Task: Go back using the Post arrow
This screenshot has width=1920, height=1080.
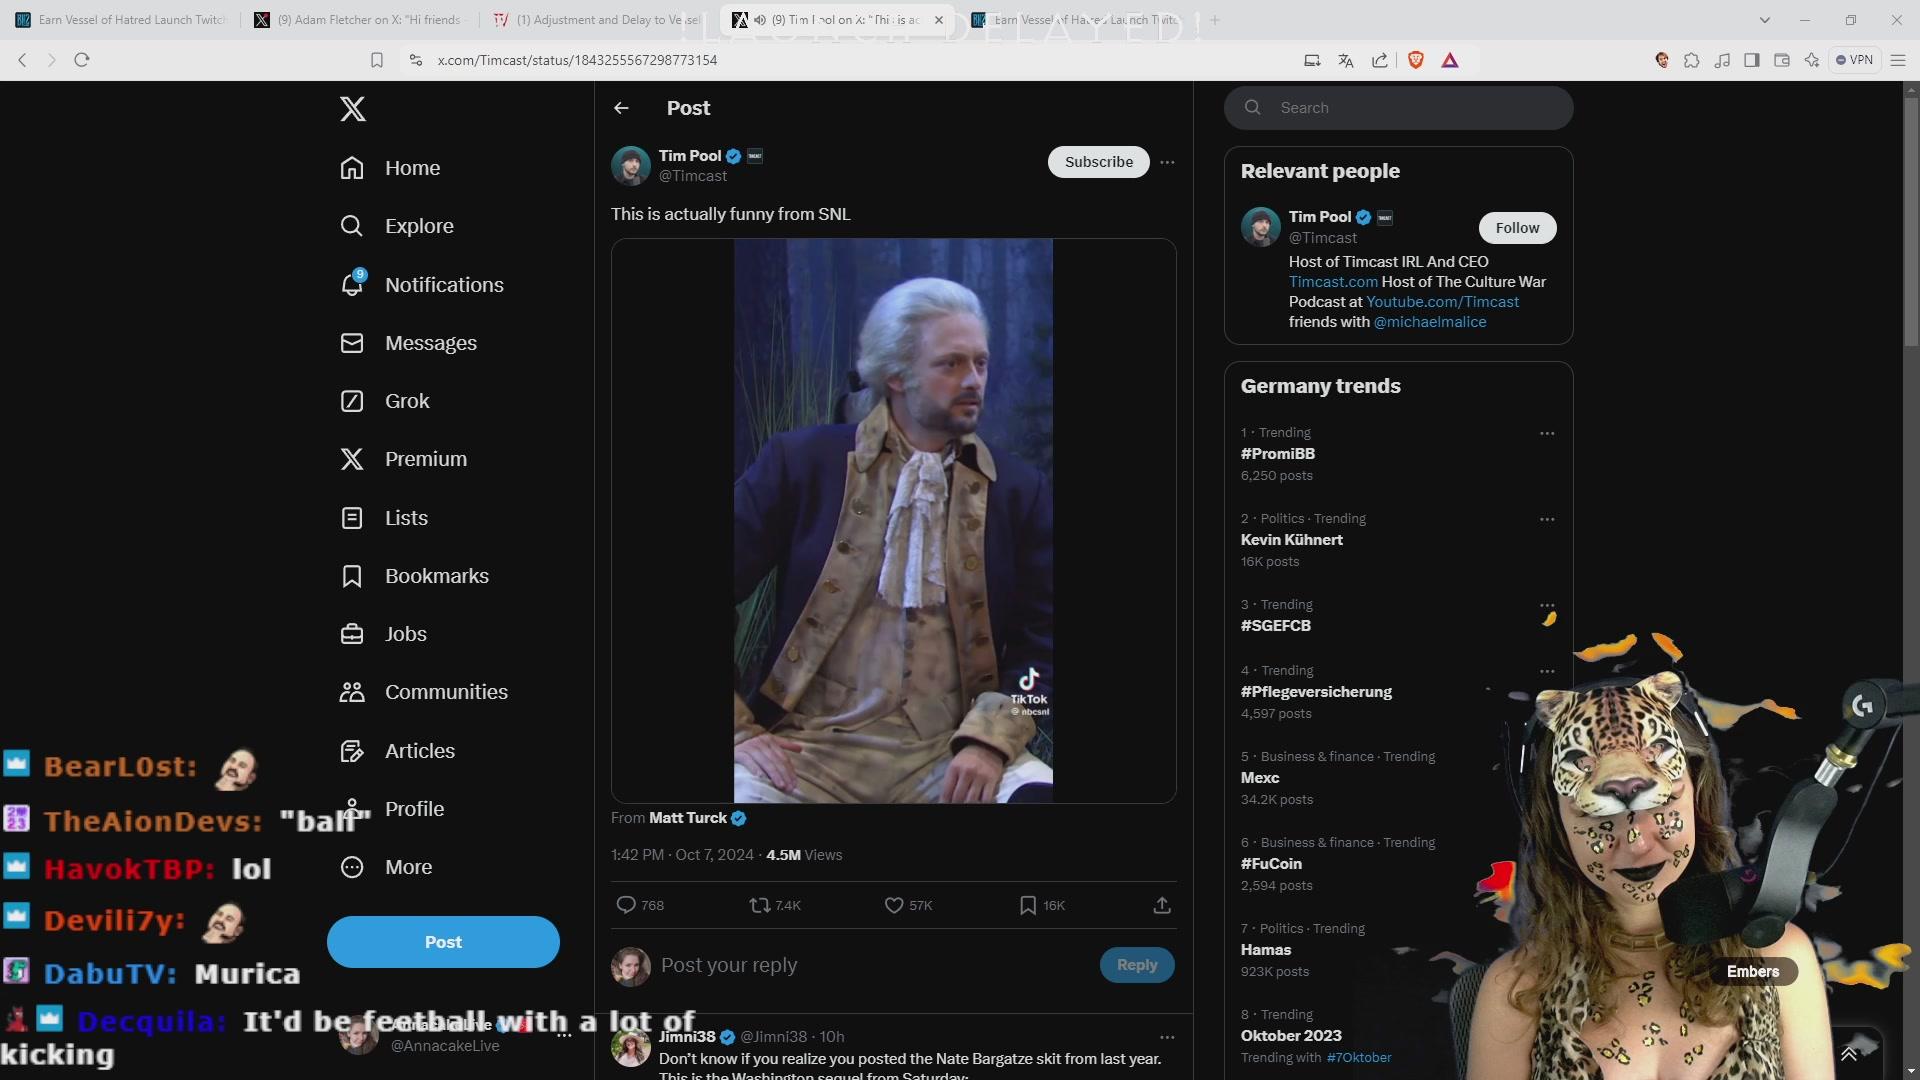Action: (621, 108)
